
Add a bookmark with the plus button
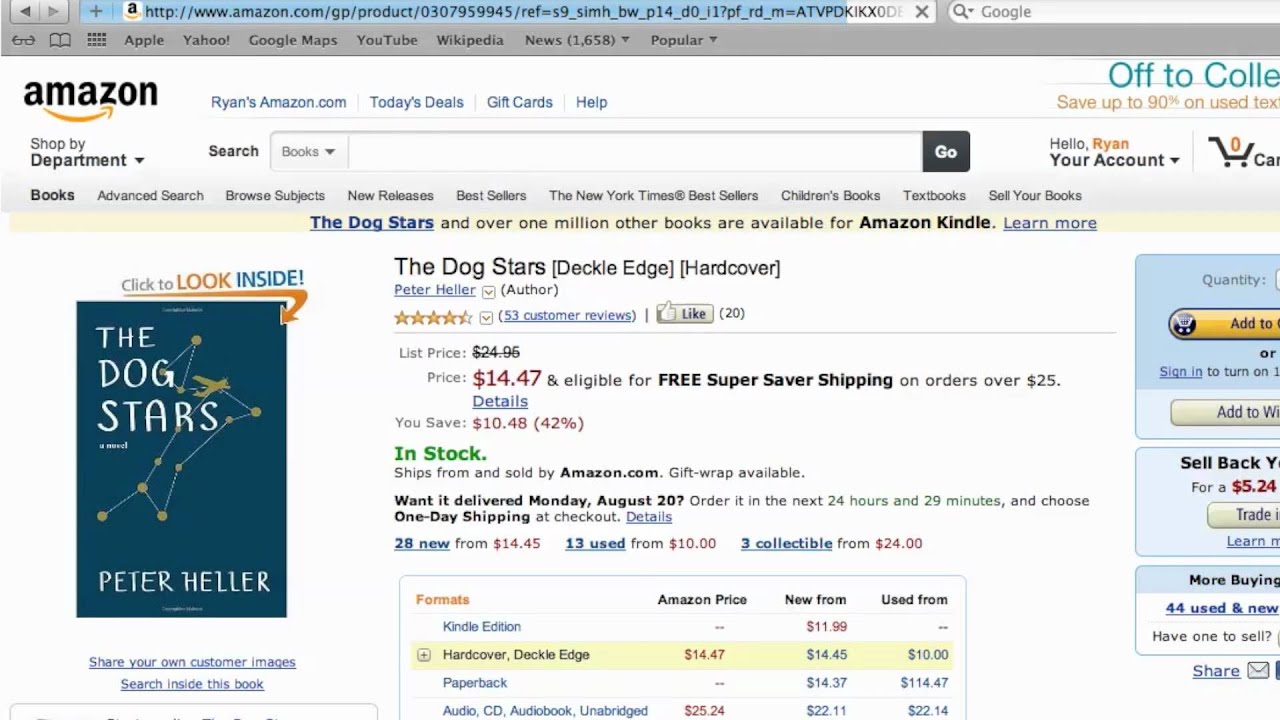pyautogui.click(x=95, y=12)
